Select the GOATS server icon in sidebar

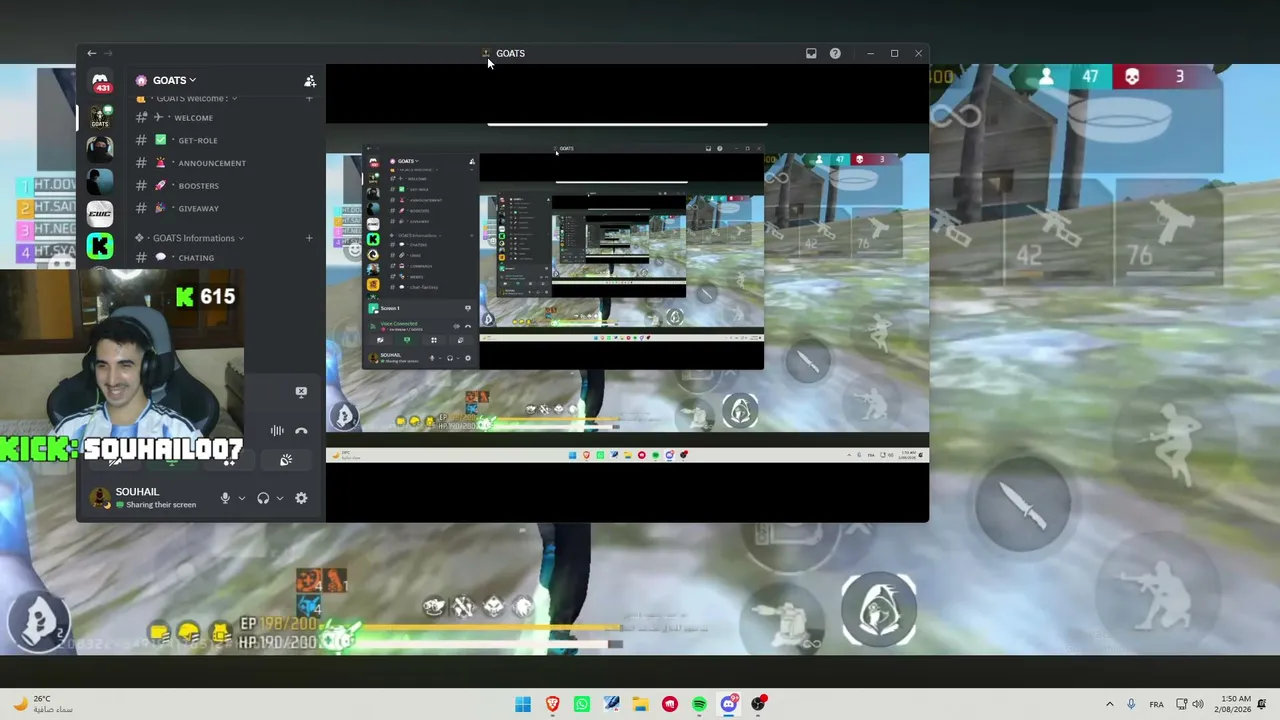point(100,117)
